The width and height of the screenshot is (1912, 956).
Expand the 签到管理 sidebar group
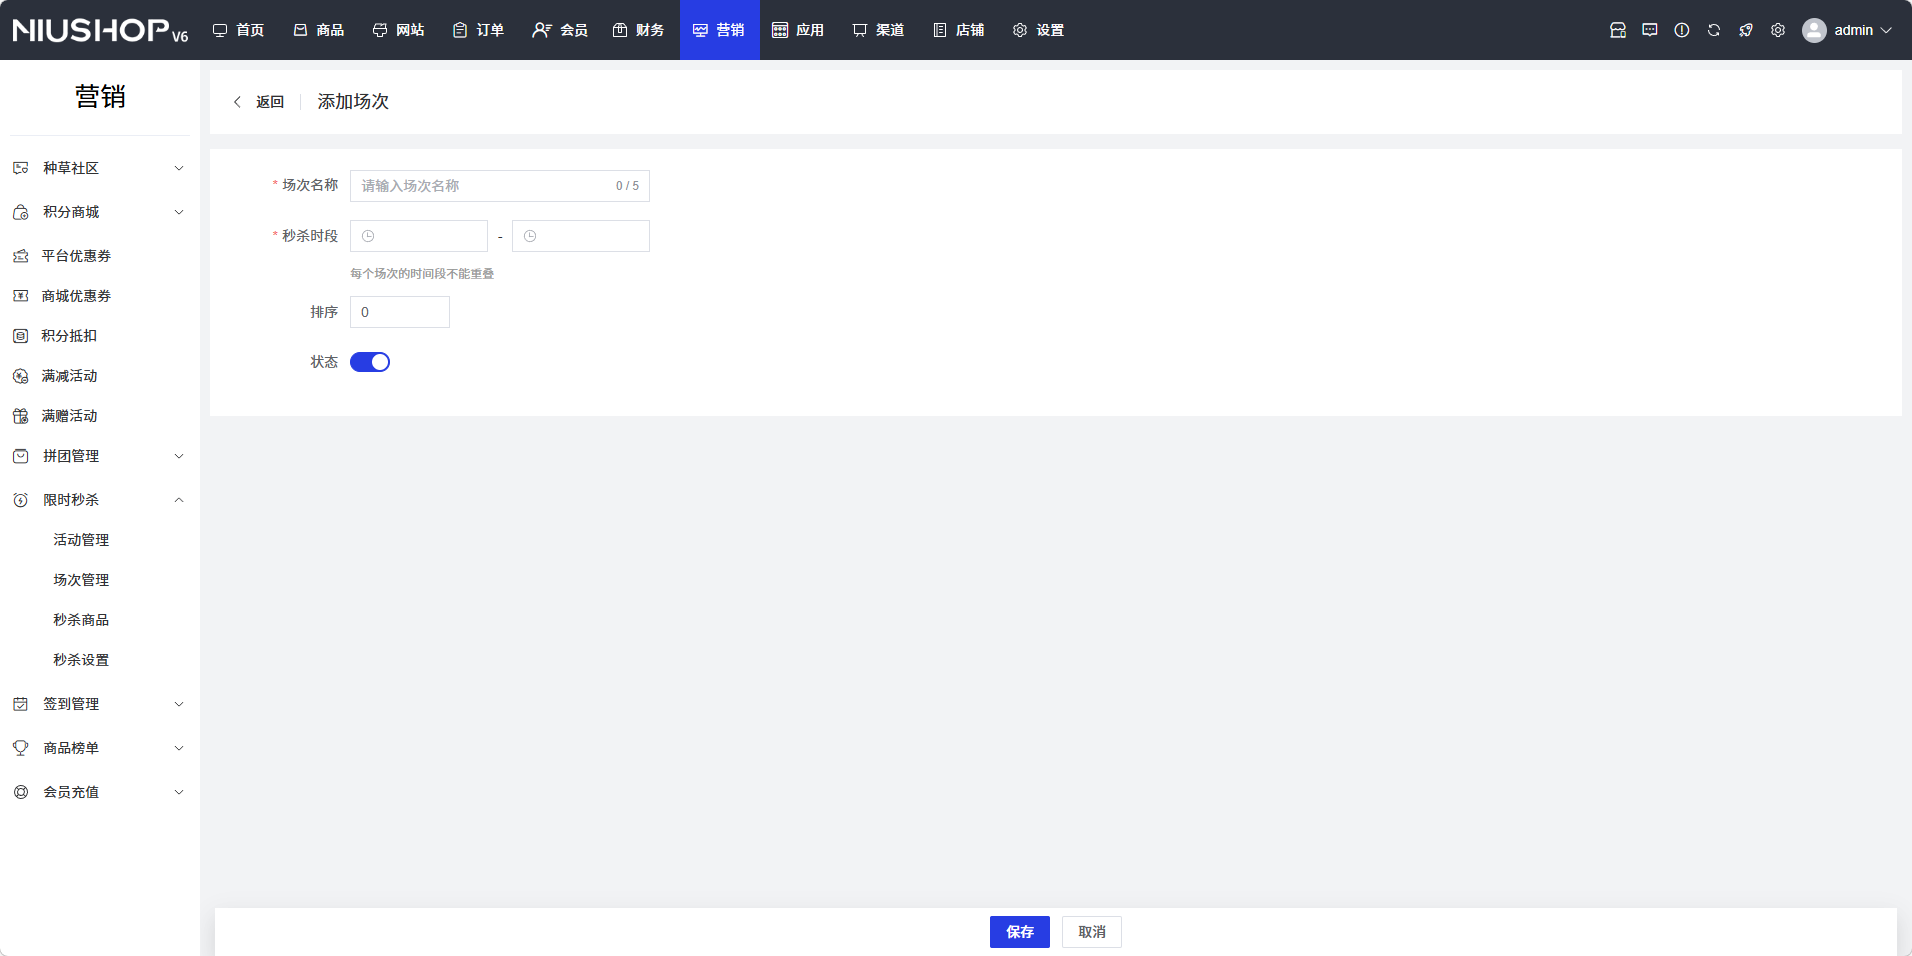click(100, 704)
